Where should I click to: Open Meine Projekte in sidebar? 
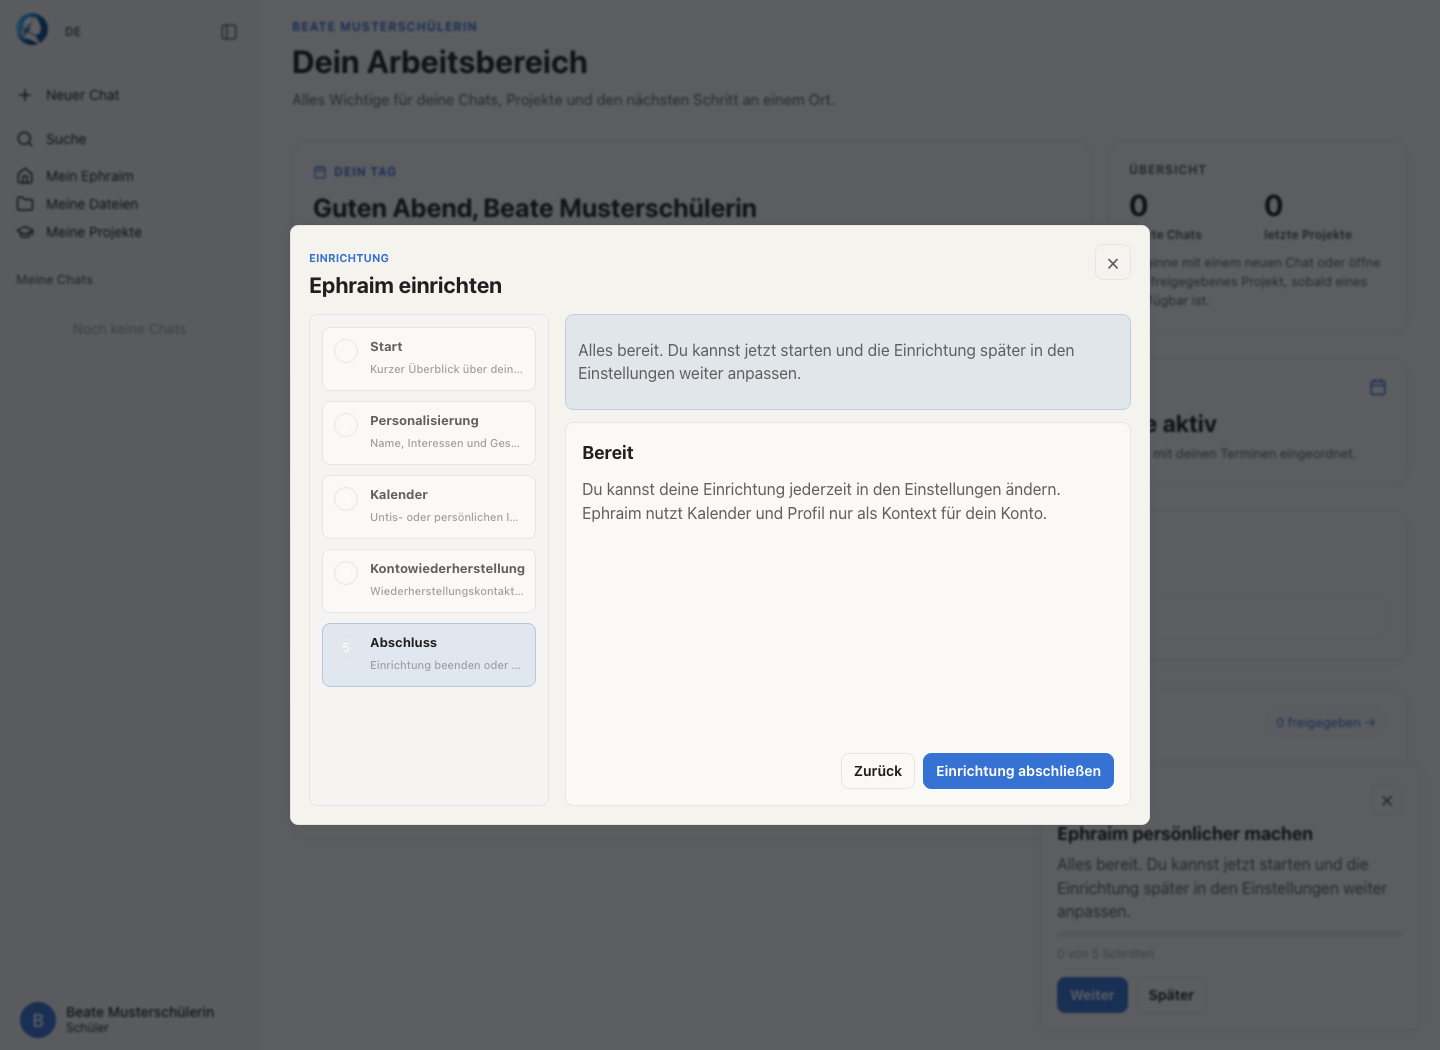(x=93, y=232)
